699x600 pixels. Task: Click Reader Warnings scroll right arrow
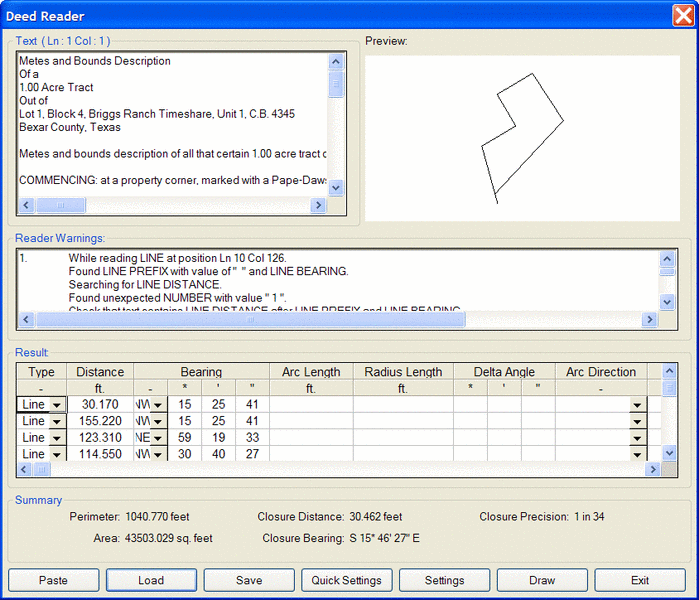tap(650, 319)
